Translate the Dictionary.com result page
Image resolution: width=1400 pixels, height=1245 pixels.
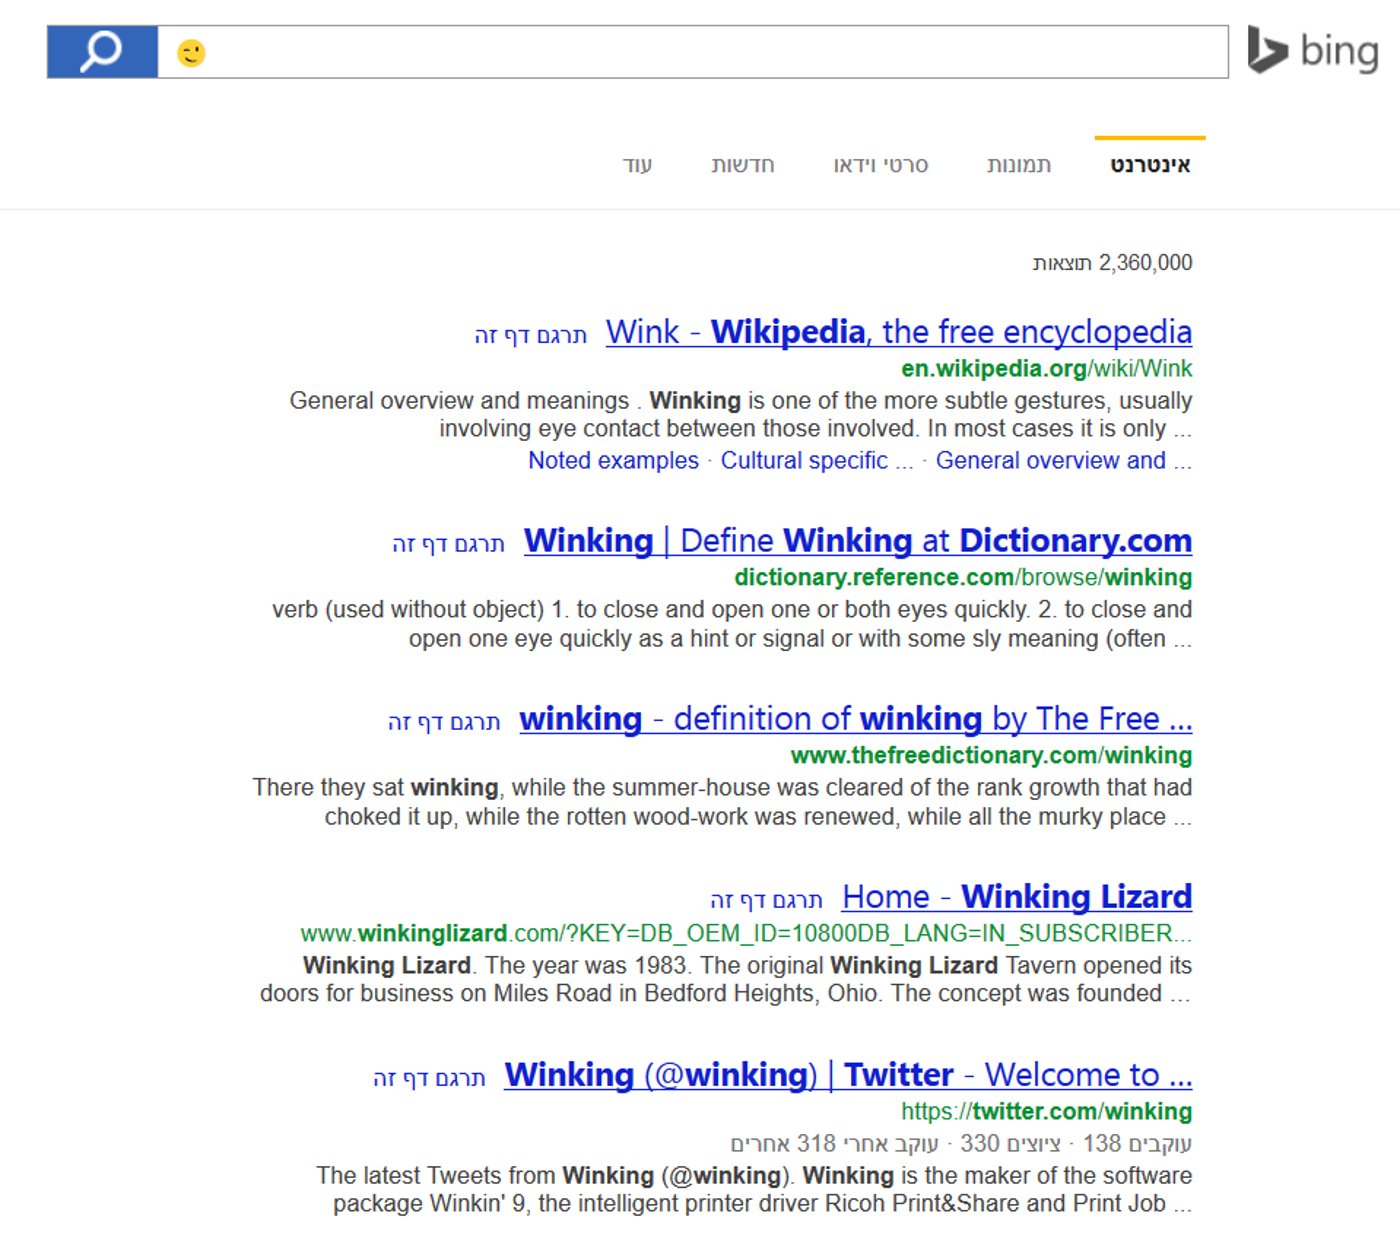[448, 544]
